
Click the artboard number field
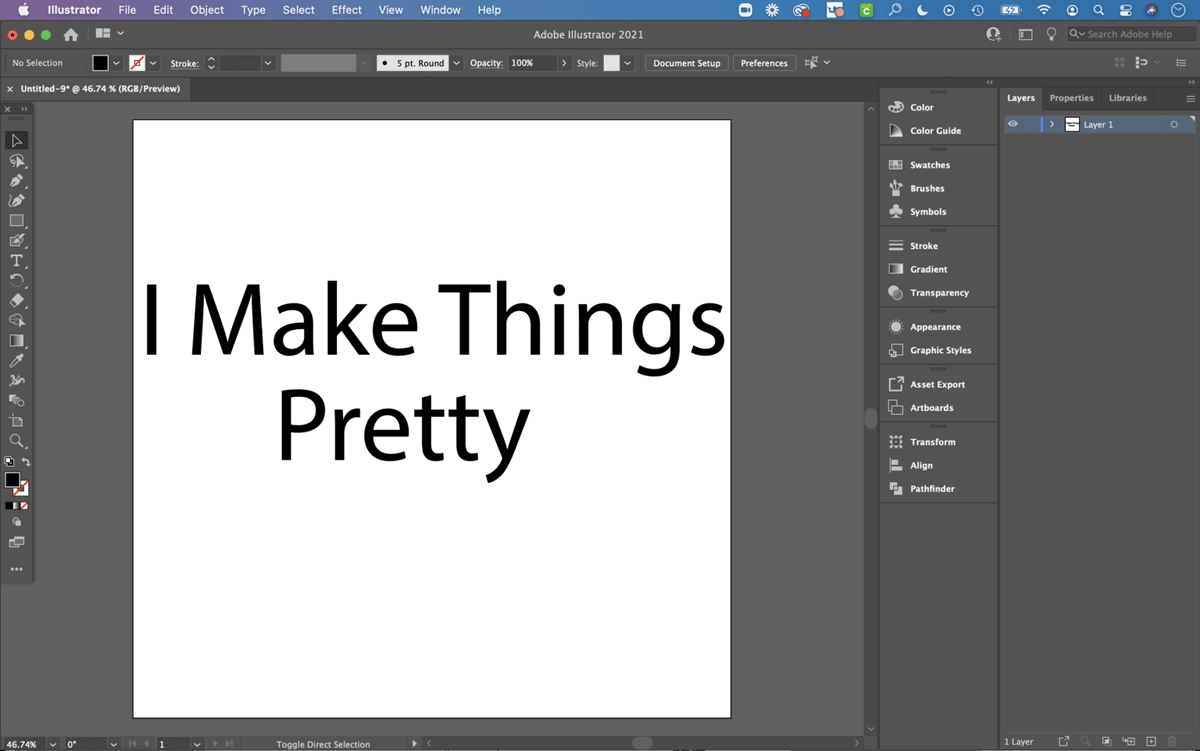164,744
